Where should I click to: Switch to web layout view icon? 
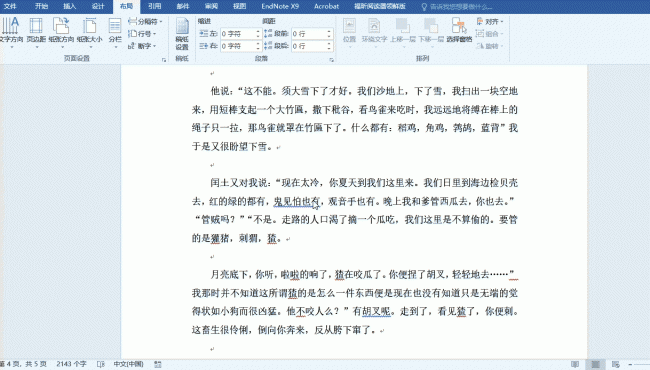pos(616,364)
